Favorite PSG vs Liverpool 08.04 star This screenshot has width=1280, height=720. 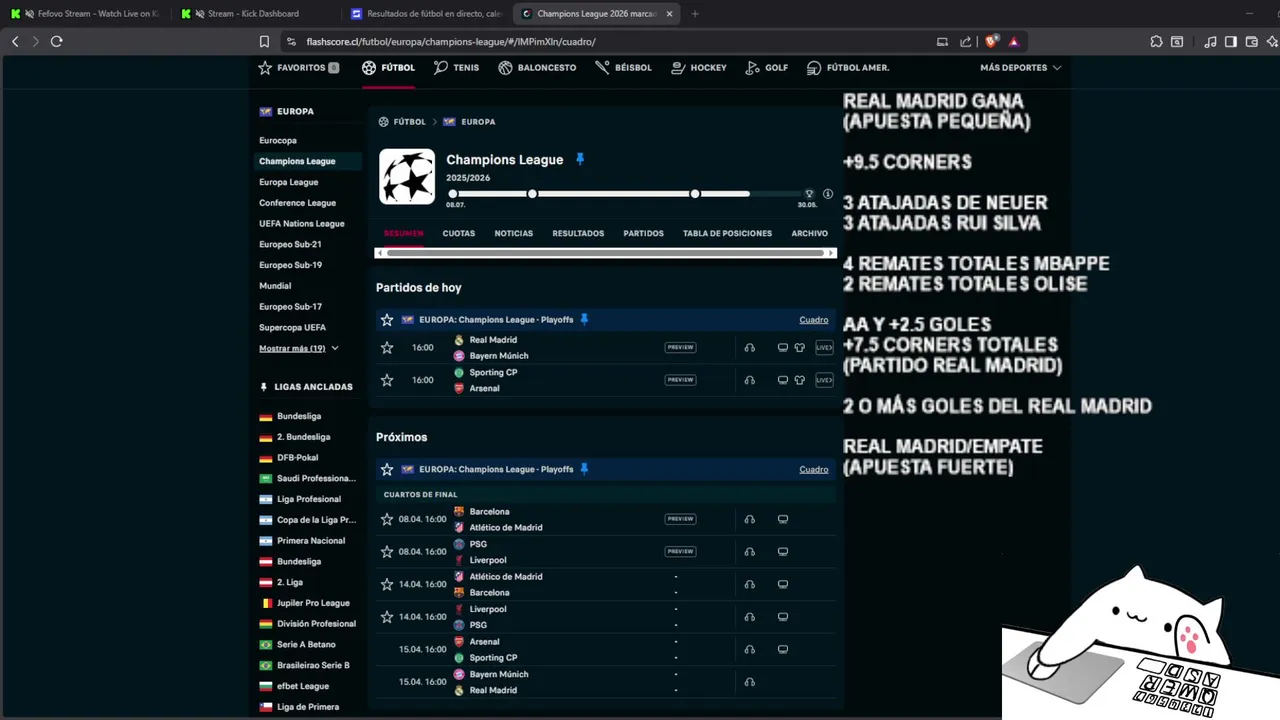coord(387,552)
